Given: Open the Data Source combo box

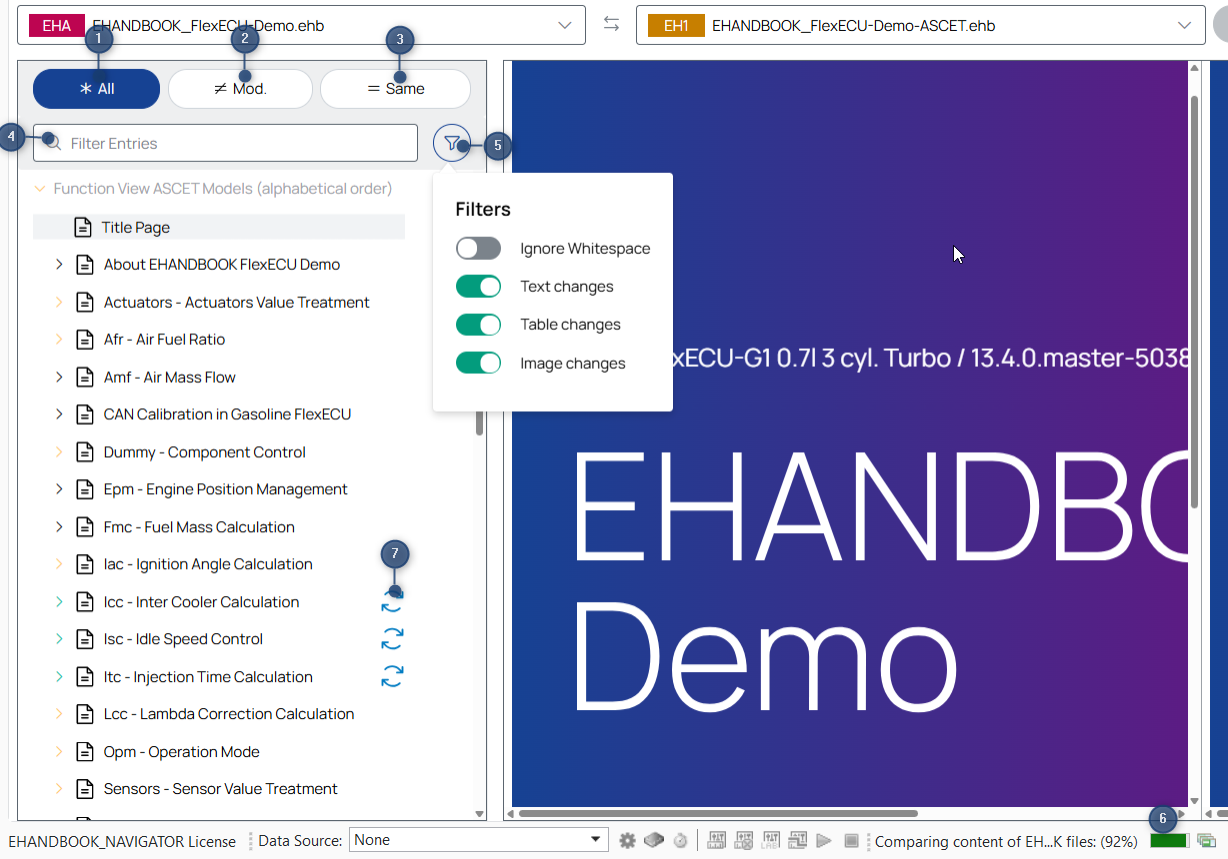Looking at the screenshot, I should pyautogui.click(x=479, y=840).
